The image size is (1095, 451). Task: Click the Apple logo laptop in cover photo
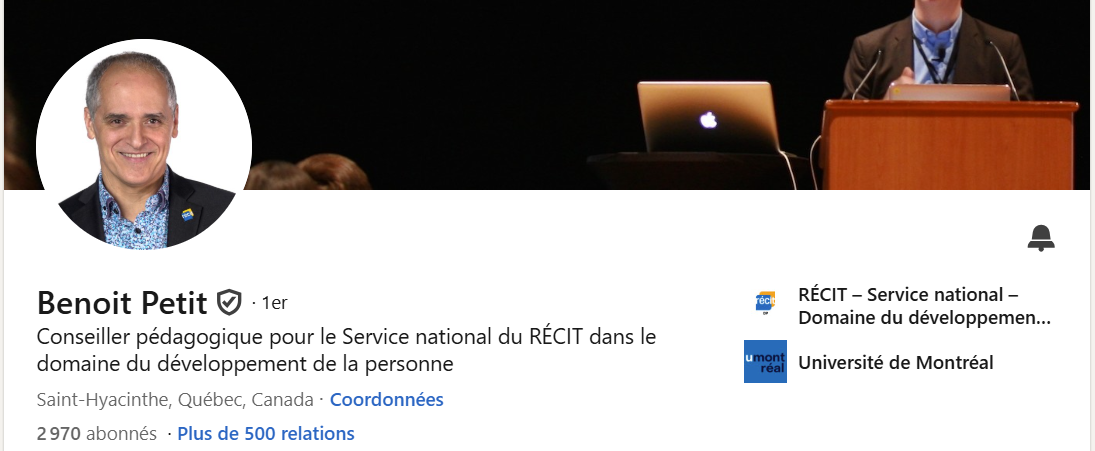pyautogui.click(x=707, y=117)
